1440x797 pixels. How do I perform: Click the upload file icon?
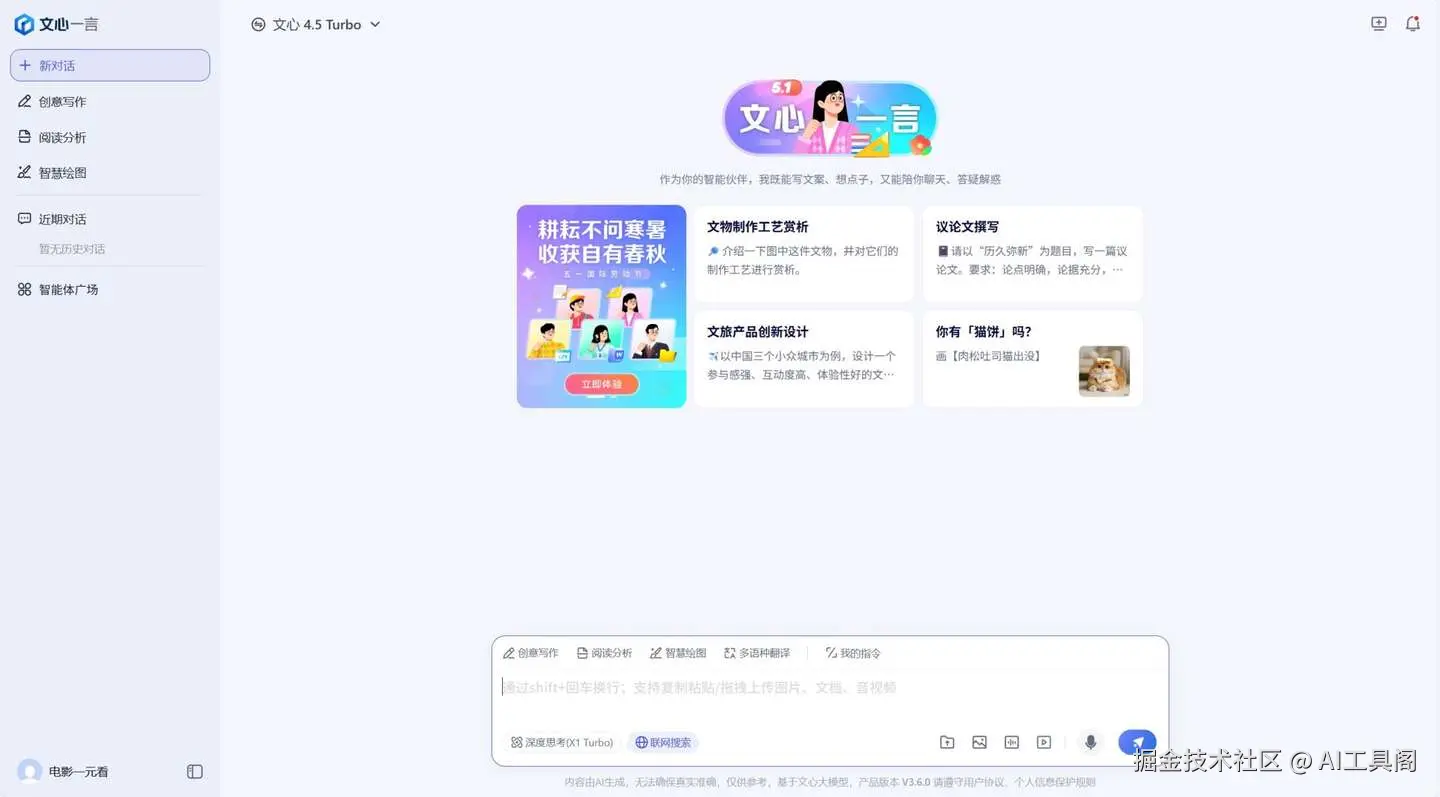(947, 742)
